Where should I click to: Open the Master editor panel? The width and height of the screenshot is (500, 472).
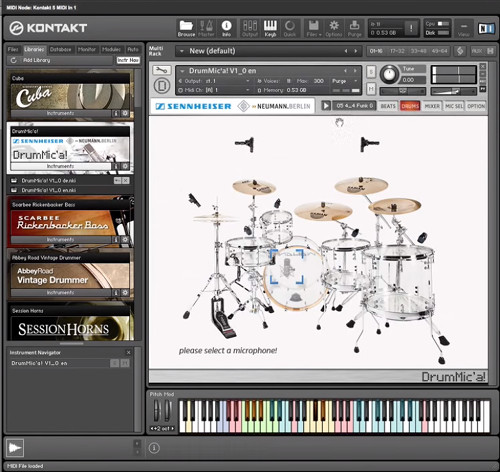coord(206,28)
